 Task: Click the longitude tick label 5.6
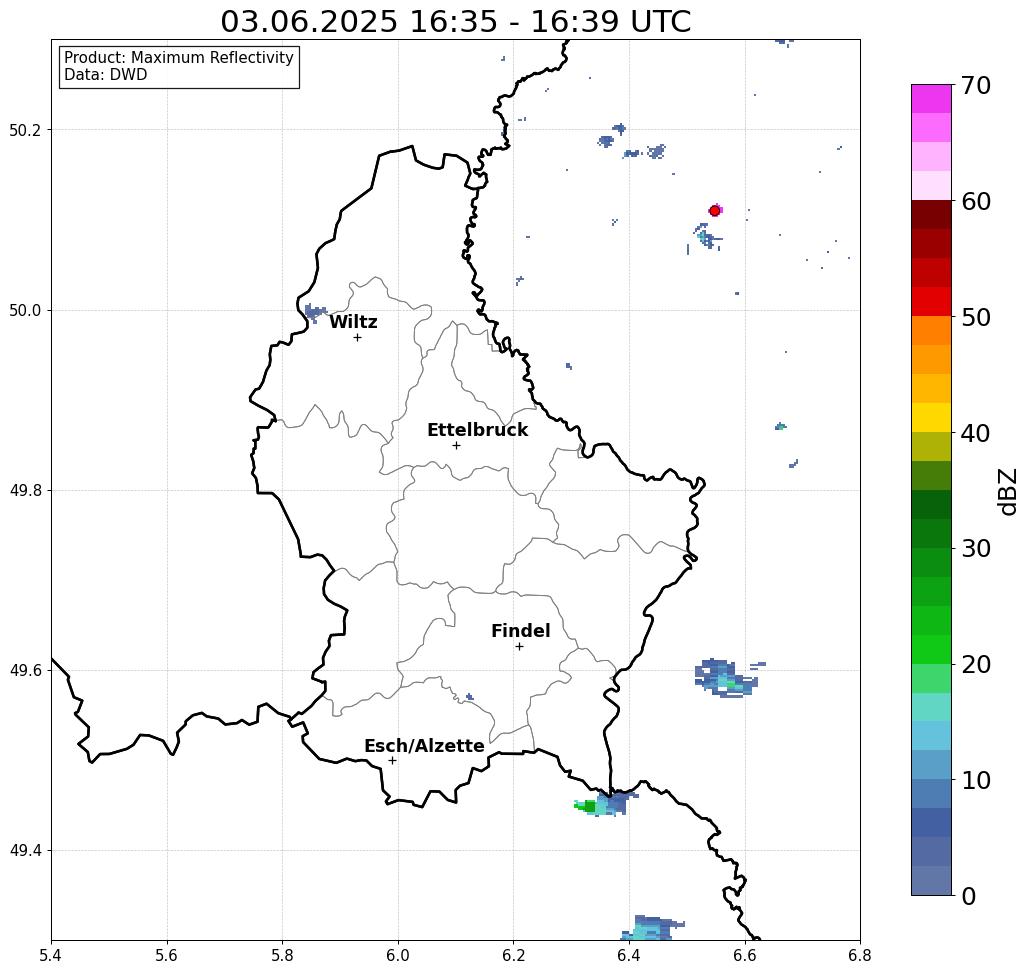(167, 955)
